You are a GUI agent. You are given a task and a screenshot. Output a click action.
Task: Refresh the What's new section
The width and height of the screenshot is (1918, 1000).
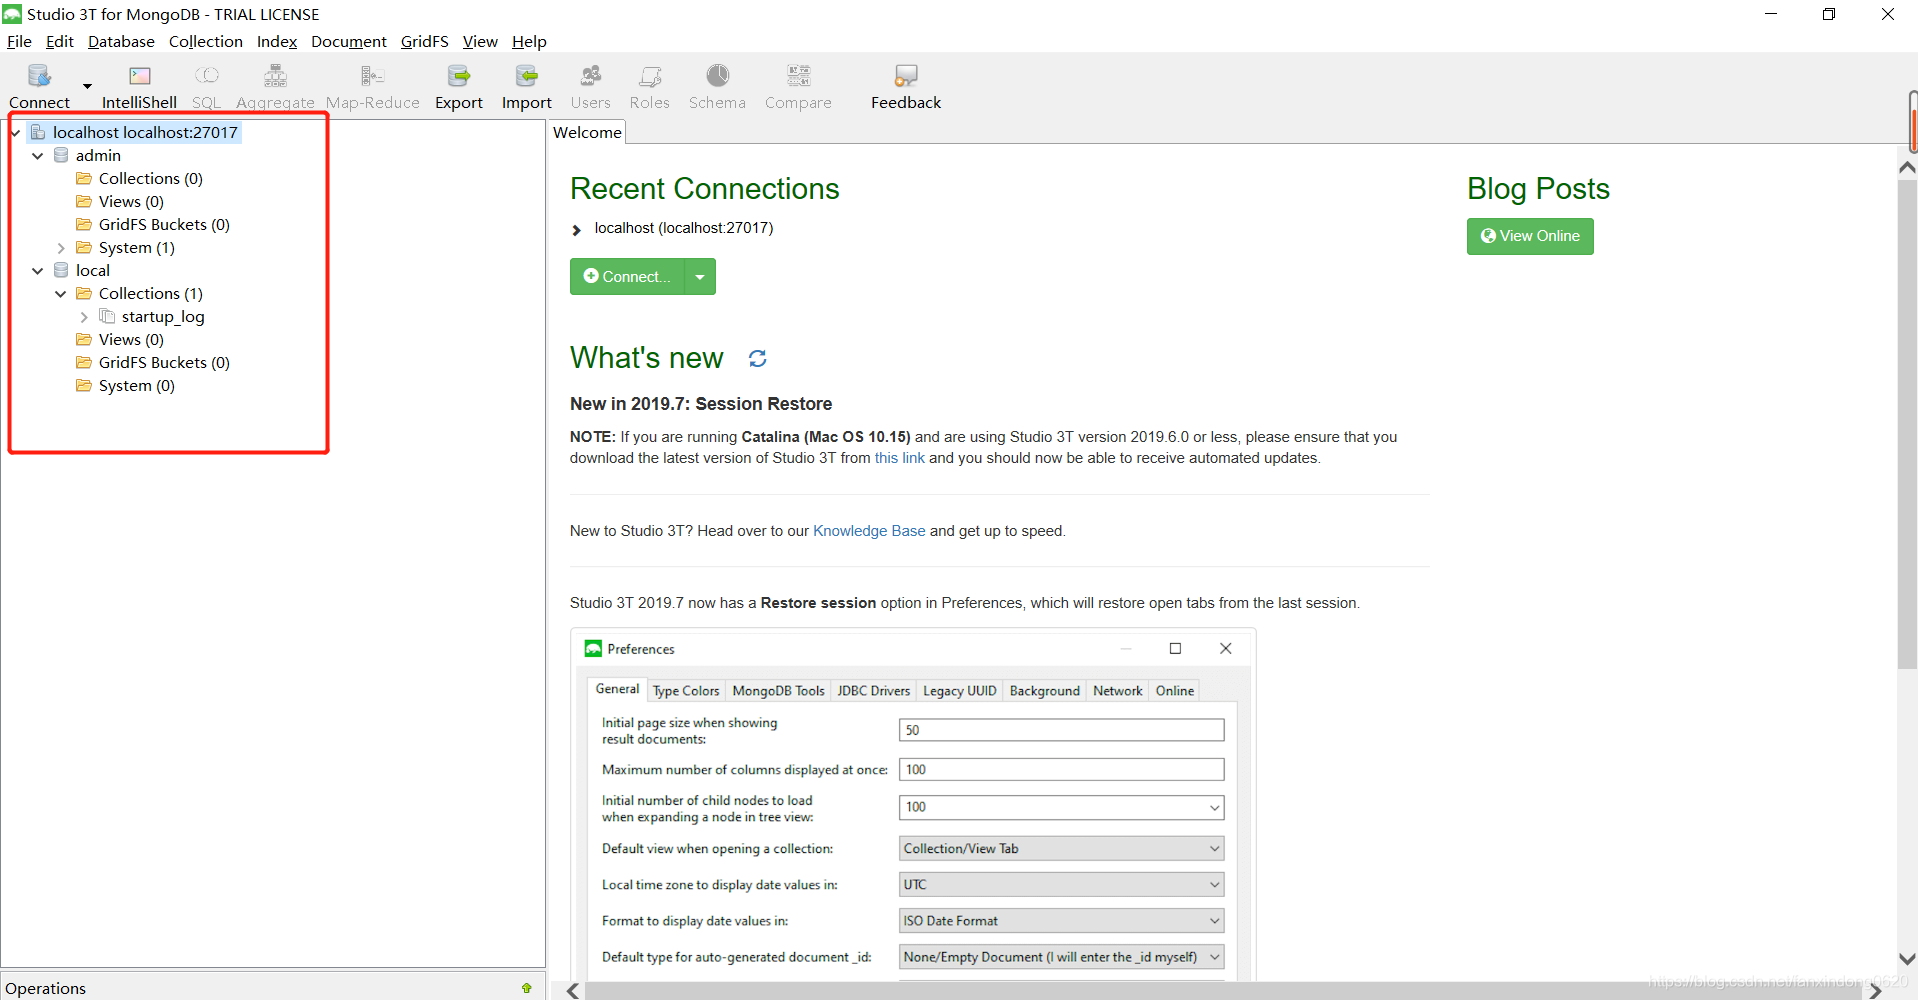[x=758, y=358]
